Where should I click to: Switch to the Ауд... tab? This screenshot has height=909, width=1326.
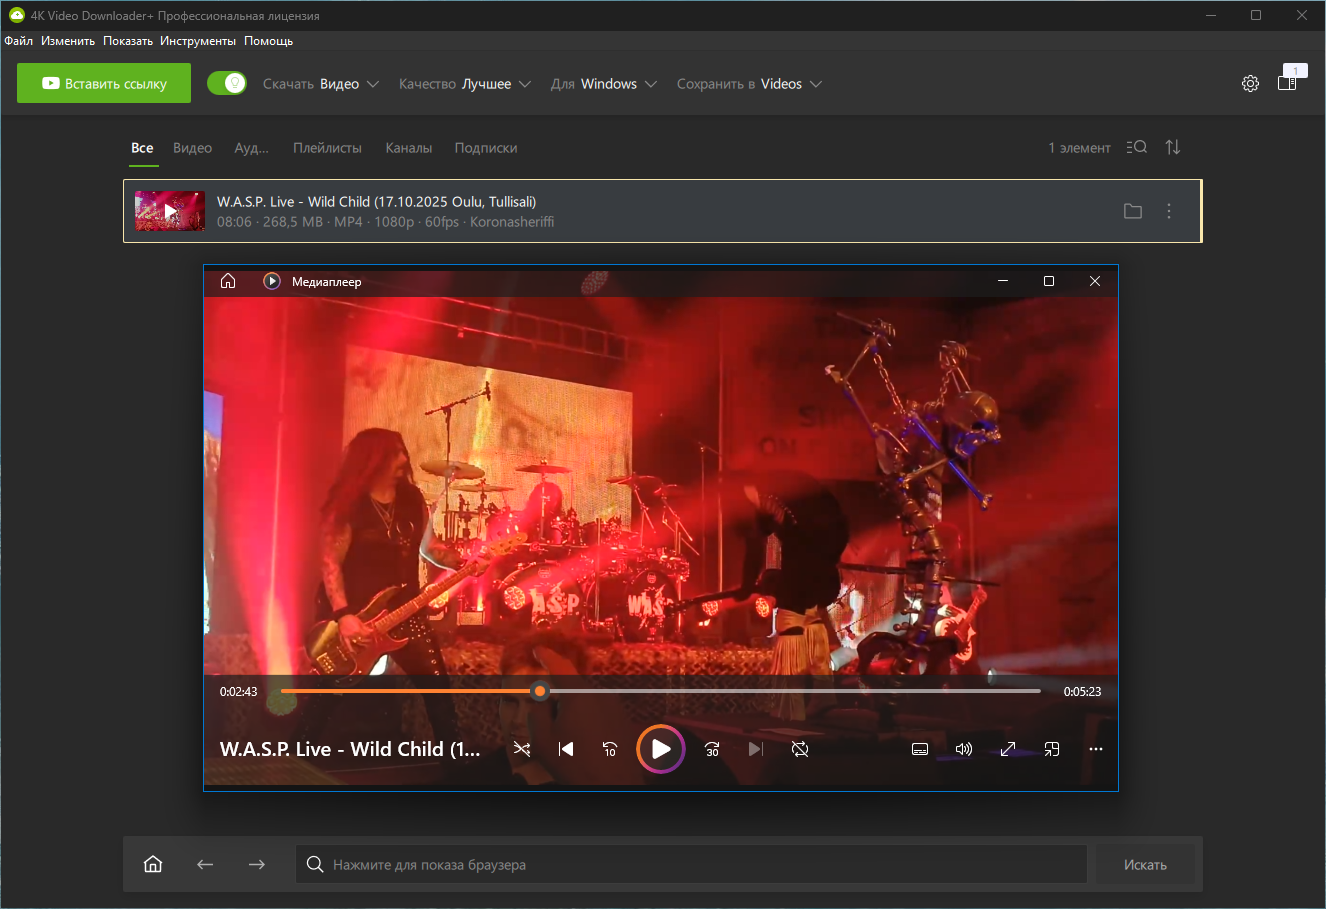click(x=251, y=148)
